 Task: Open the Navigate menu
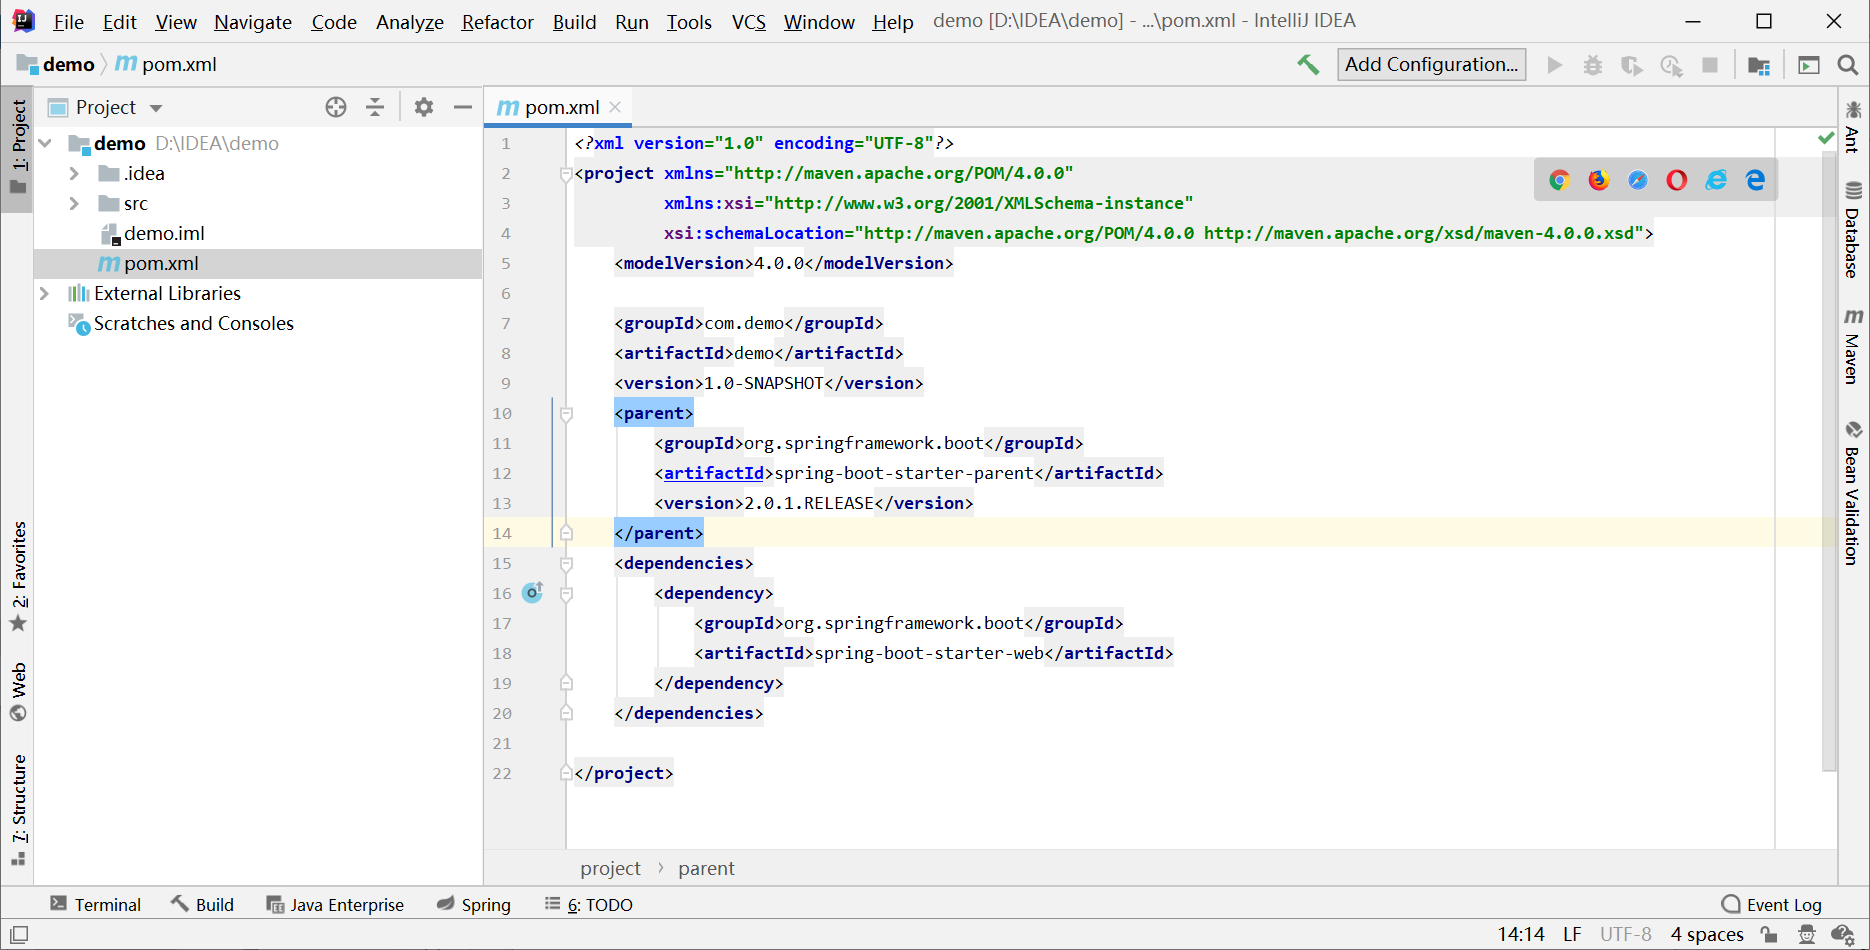click(253, 22)
